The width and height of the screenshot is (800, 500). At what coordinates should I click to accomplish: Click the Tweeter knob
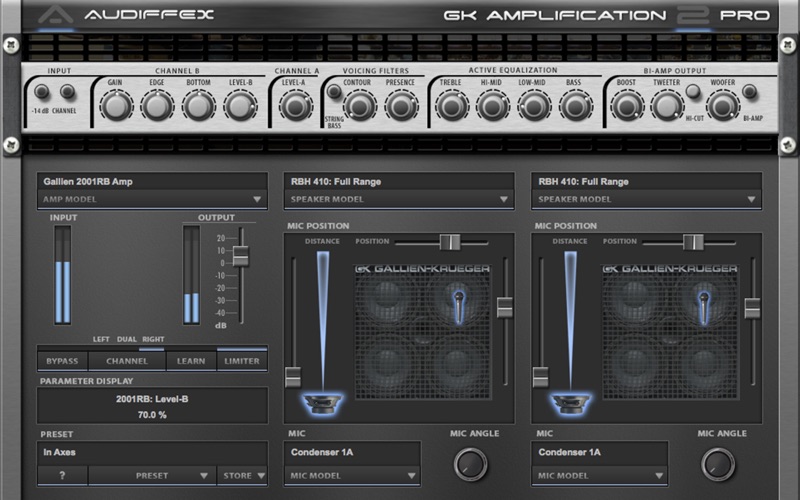667,106
